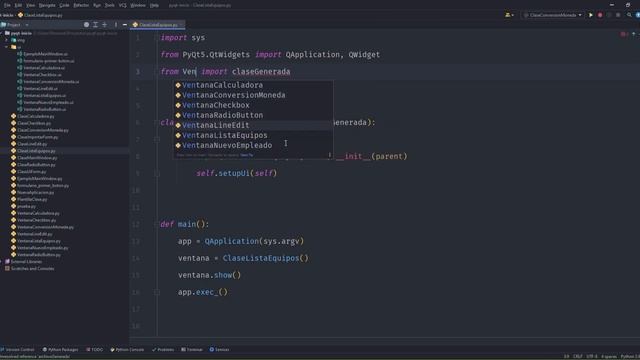
Task: Open prueba.py in project tree
Action: pyautogui.click(x=26, y=207)
